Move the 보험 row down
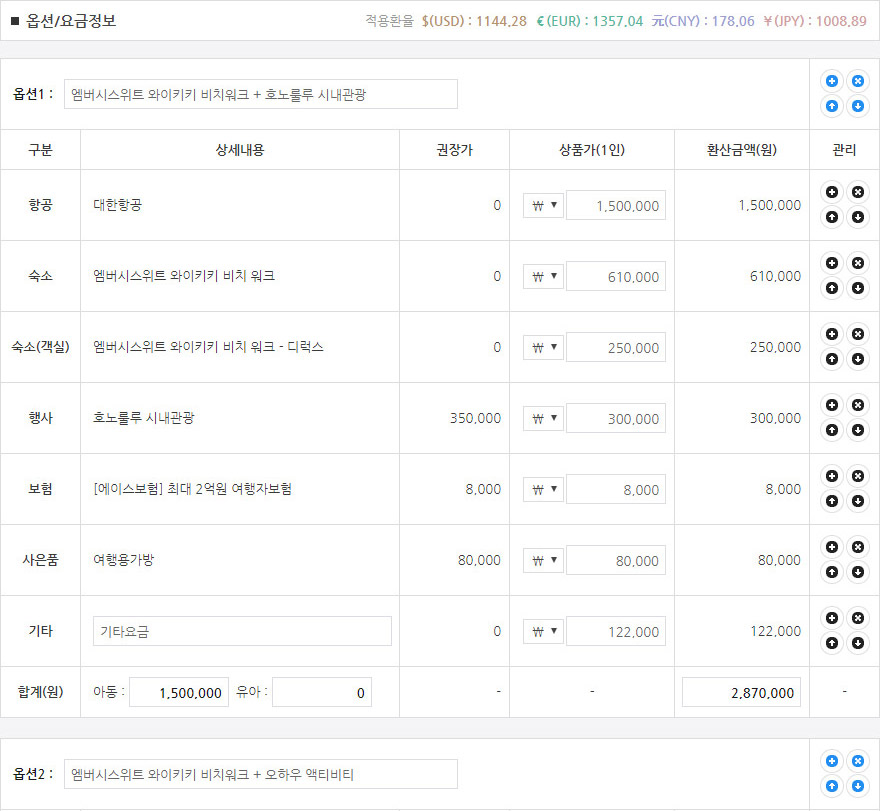880x811 pixels. tap(858, 501)
